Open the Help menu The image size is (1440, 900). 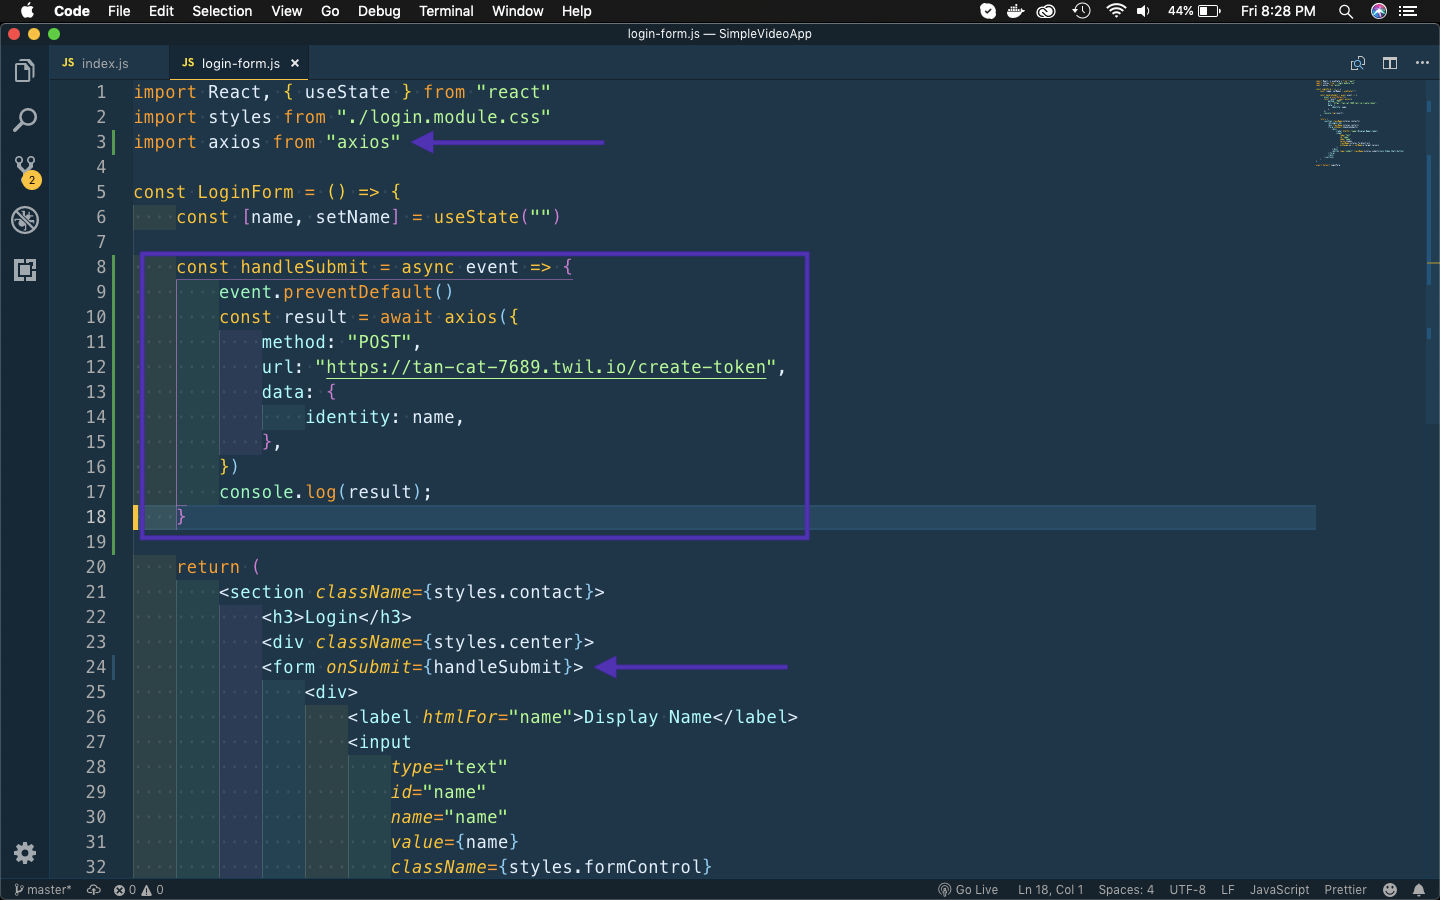(576, 11)
